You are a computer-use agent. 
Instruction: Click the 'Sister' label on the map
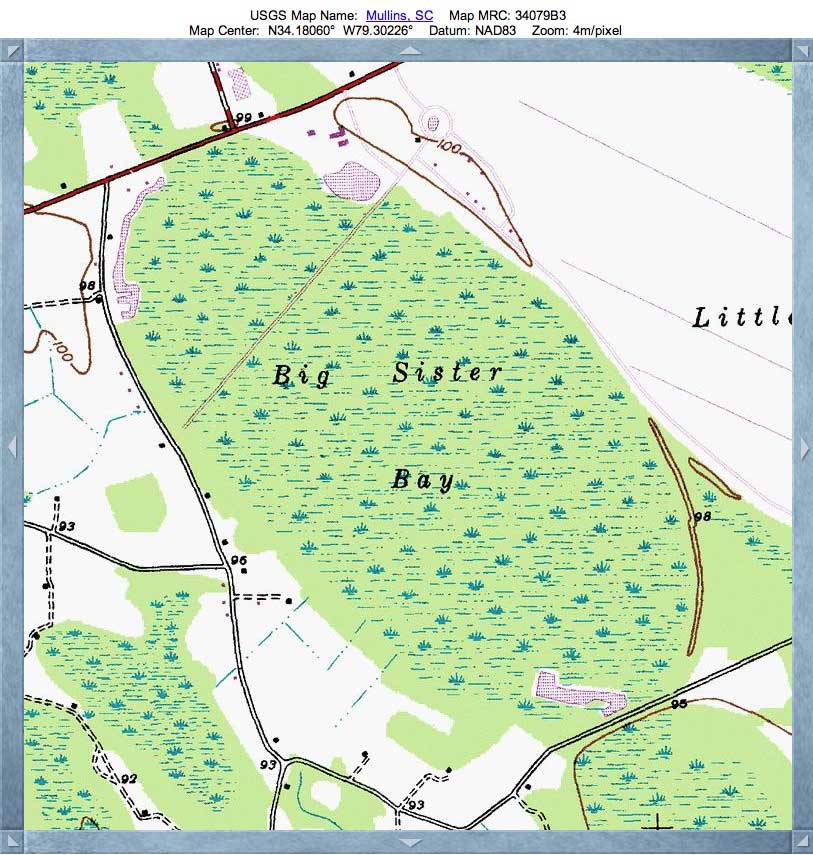447,372
